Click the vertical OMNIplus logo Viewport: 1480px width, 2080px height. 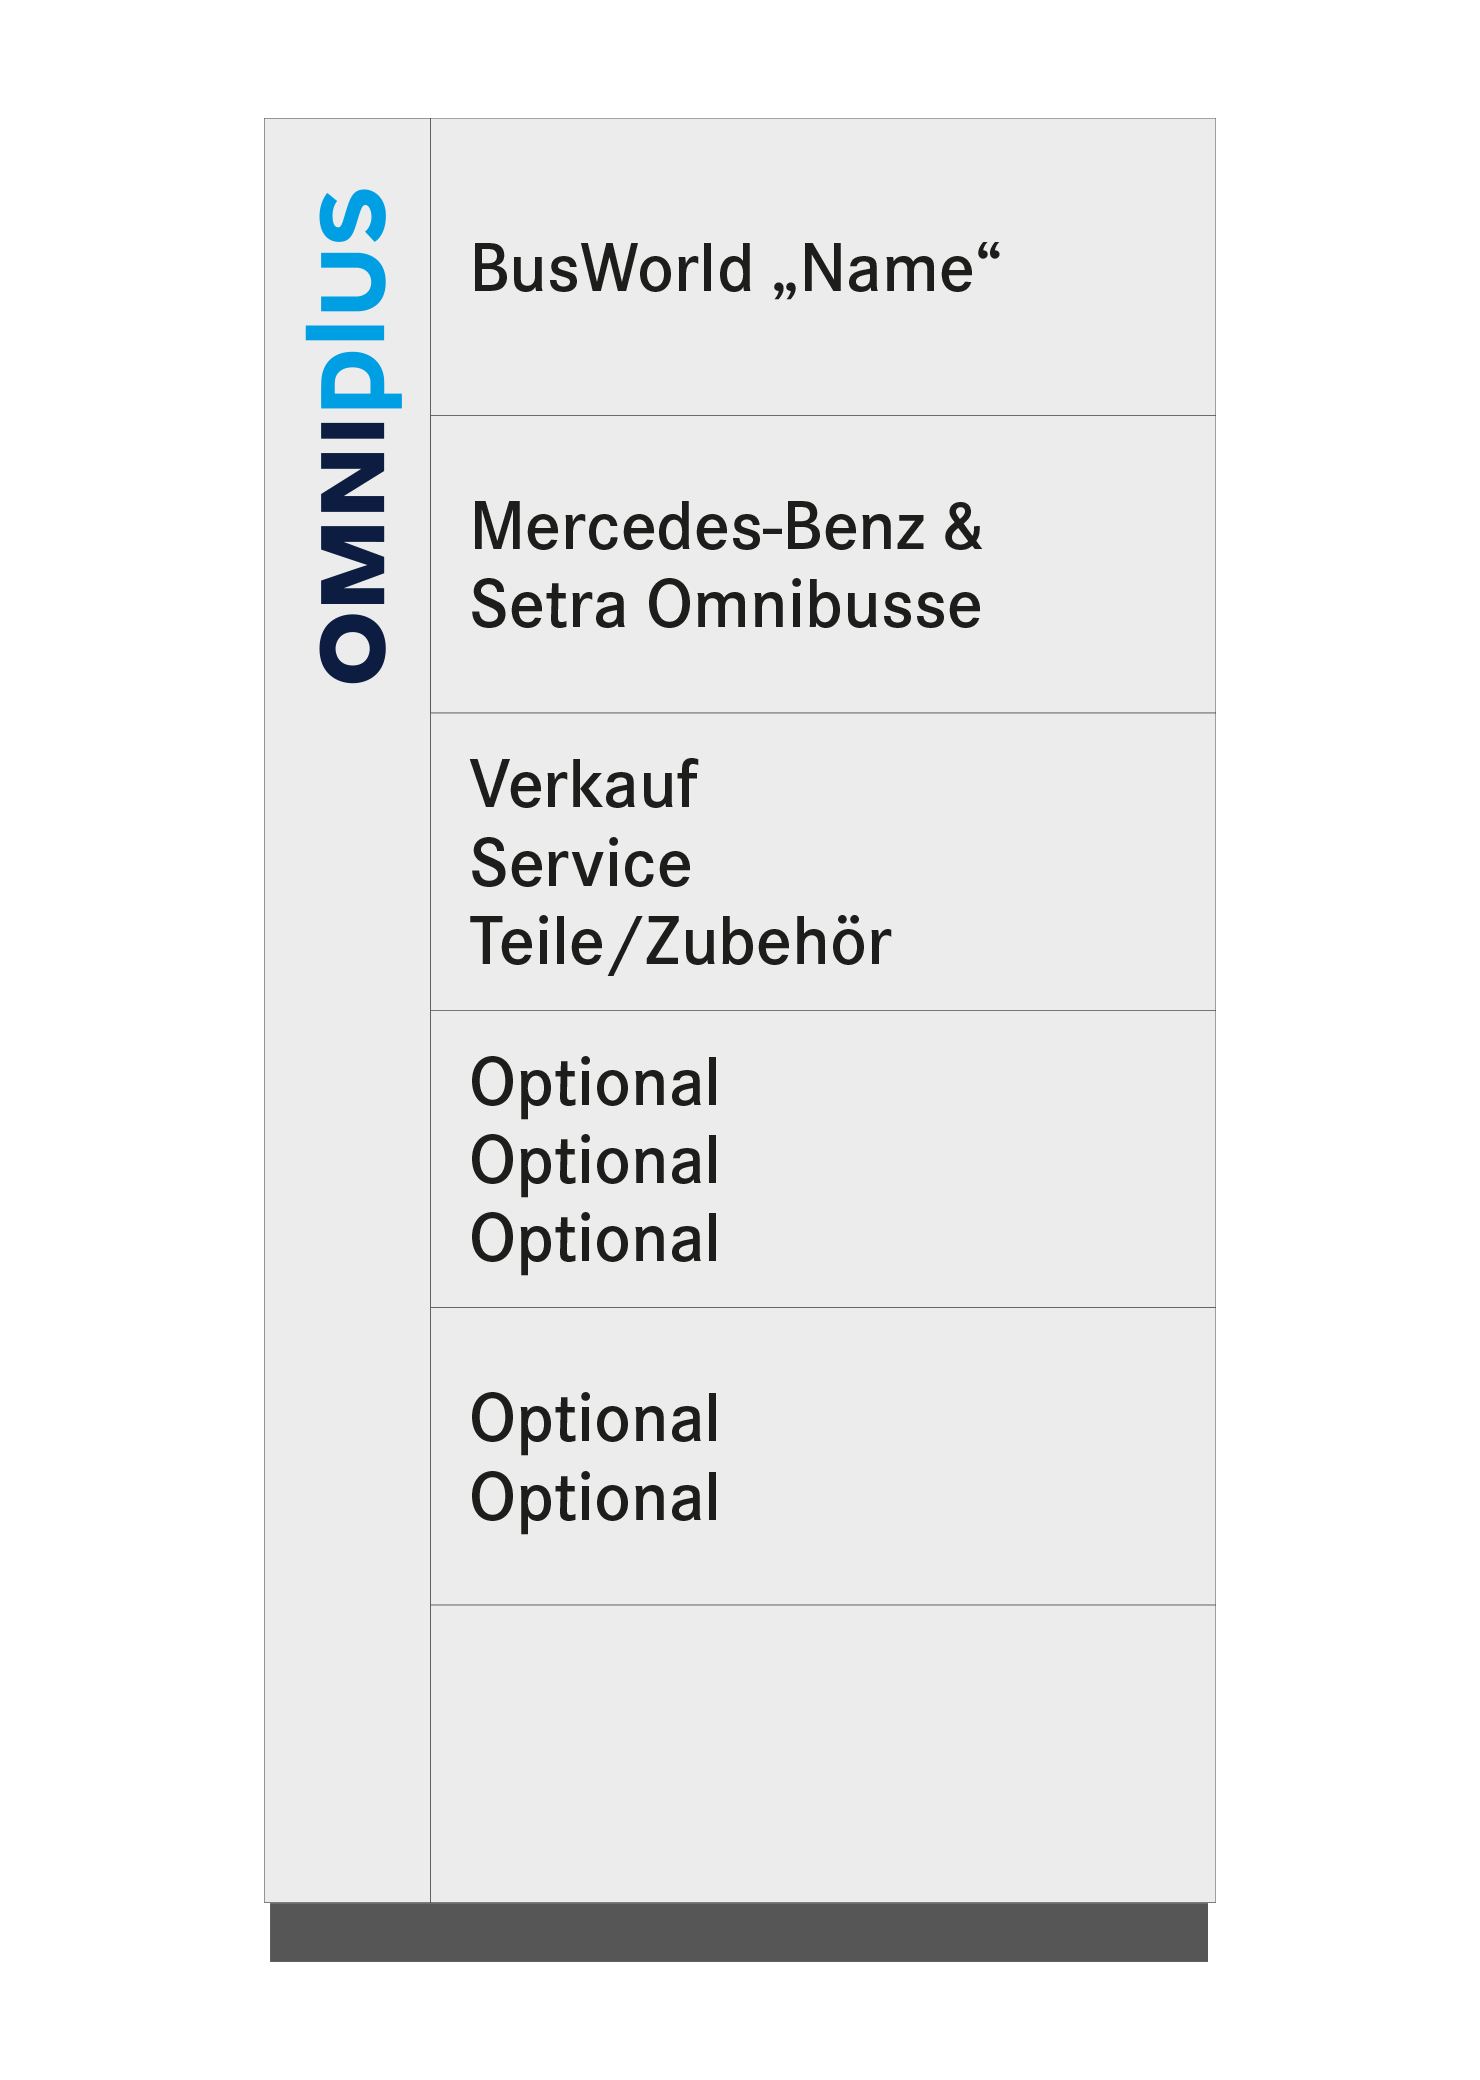pos(354,436)
